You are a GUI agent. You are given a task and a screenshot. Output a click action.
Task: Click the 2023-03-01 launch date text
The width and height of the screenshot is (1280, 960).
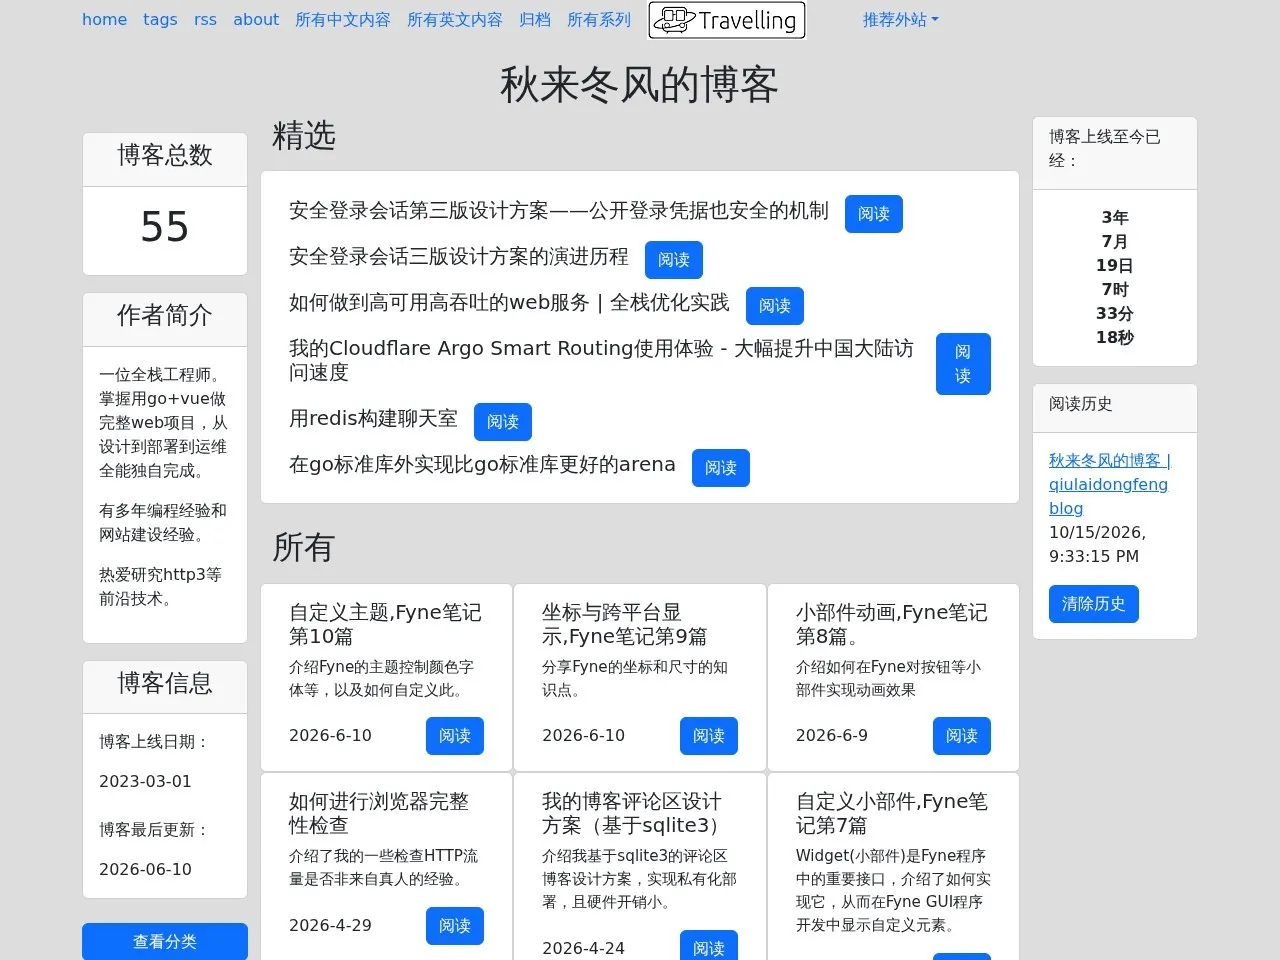145,782
